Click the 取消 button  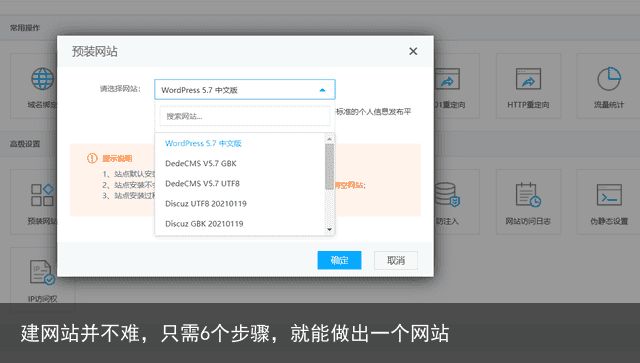[396, 261]
